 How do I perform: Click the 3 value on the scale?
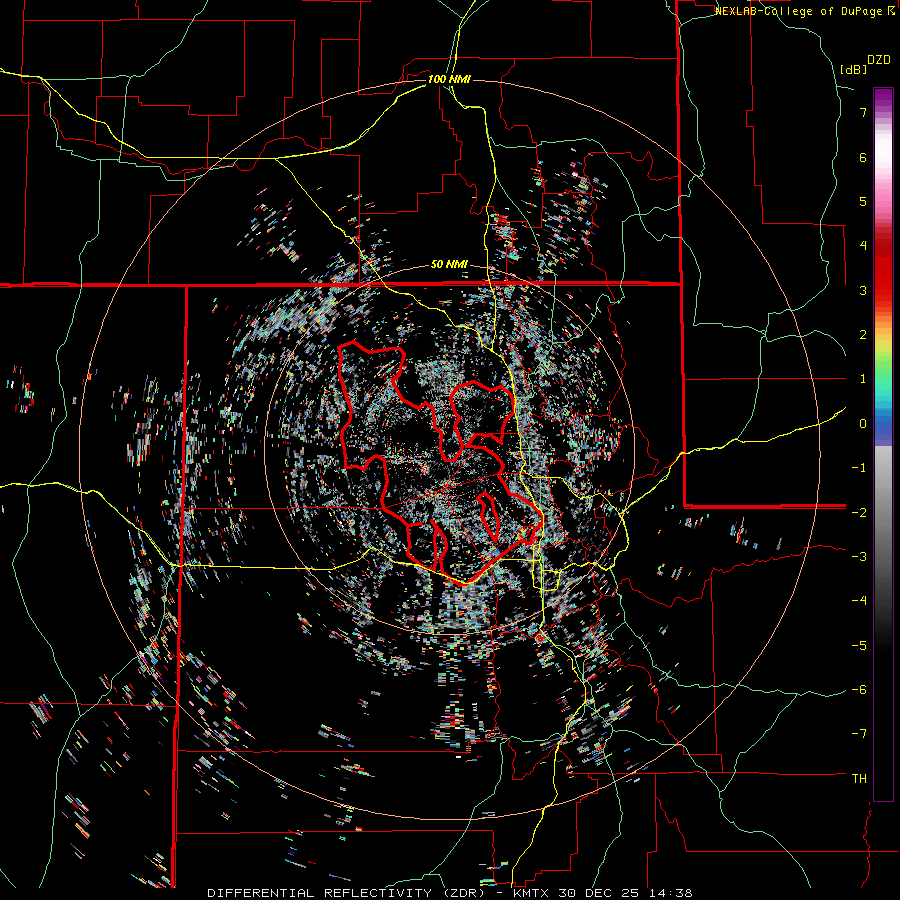pyautogui.click(x=863, y=290)
